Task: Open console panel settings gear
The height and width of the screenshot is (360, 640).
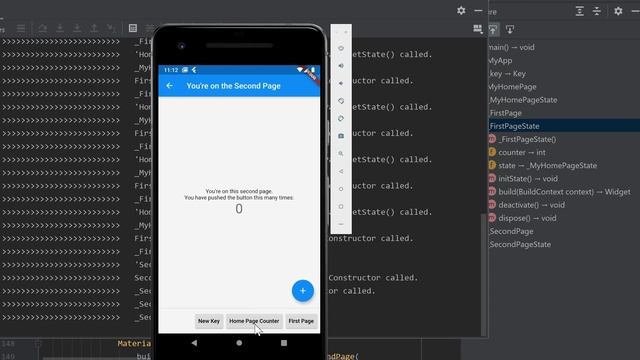Action: tap(461, 11)
